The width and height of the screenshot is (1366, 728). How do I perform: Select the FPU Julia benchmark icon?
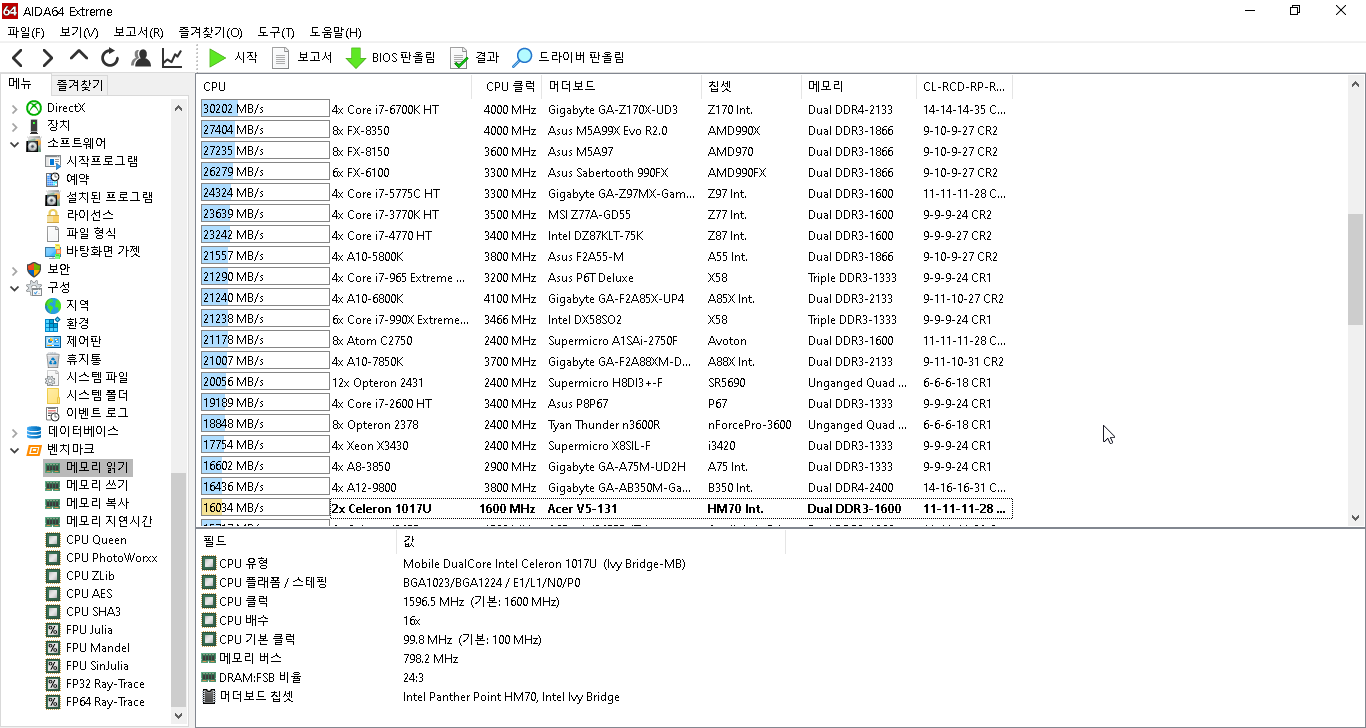pos(53,630)
